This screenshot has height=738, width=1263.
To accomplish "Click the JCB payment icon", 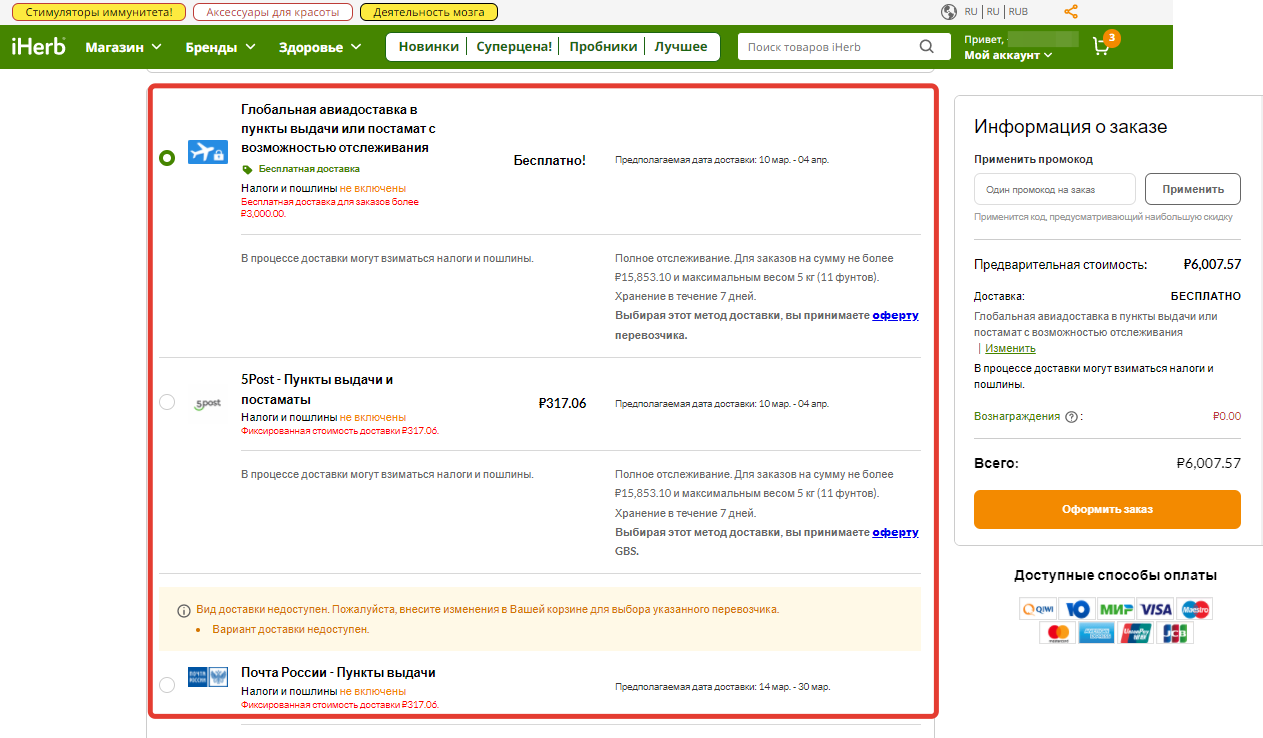I will coord(1174,633).
